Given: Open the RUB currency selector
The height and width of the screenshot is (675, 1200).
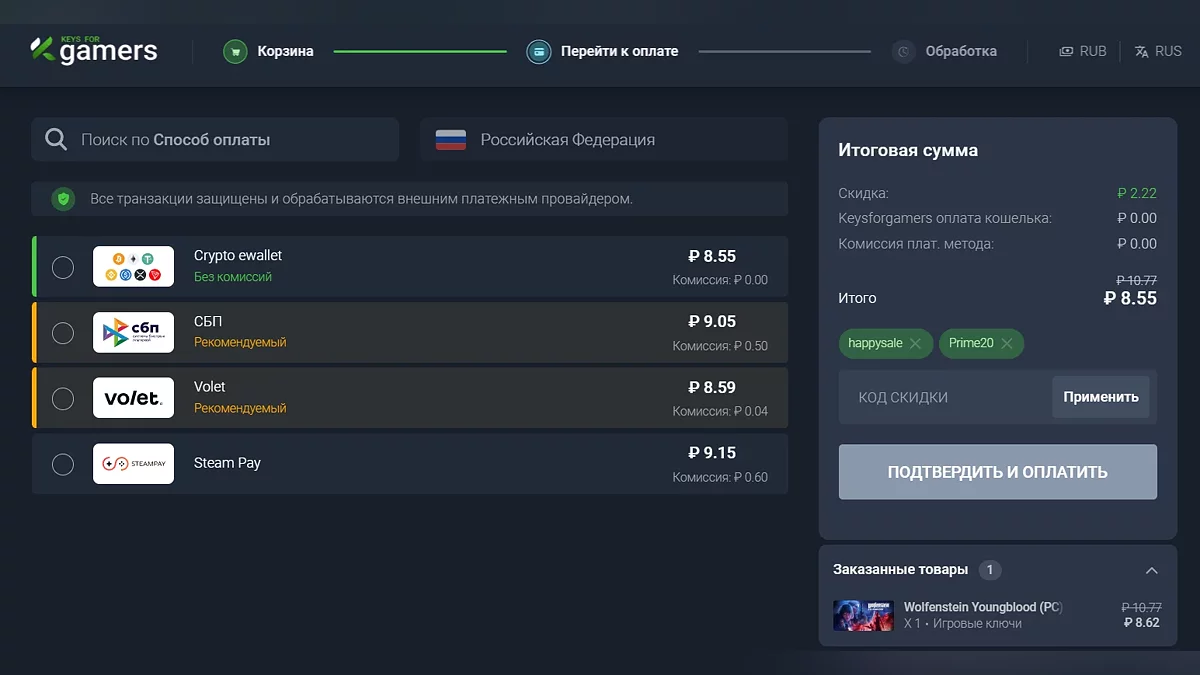Looking at the screenshot, I should click(1083, 51).
